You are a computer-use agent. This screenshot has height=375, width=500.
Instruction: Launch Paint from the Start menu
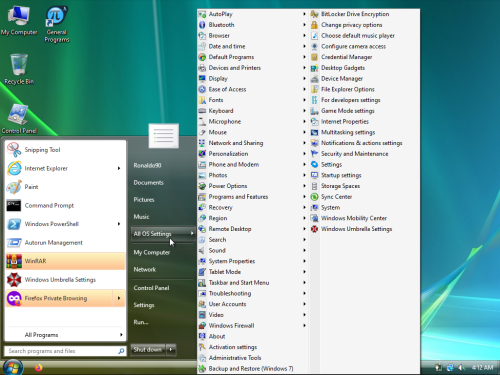coord(65,187)
